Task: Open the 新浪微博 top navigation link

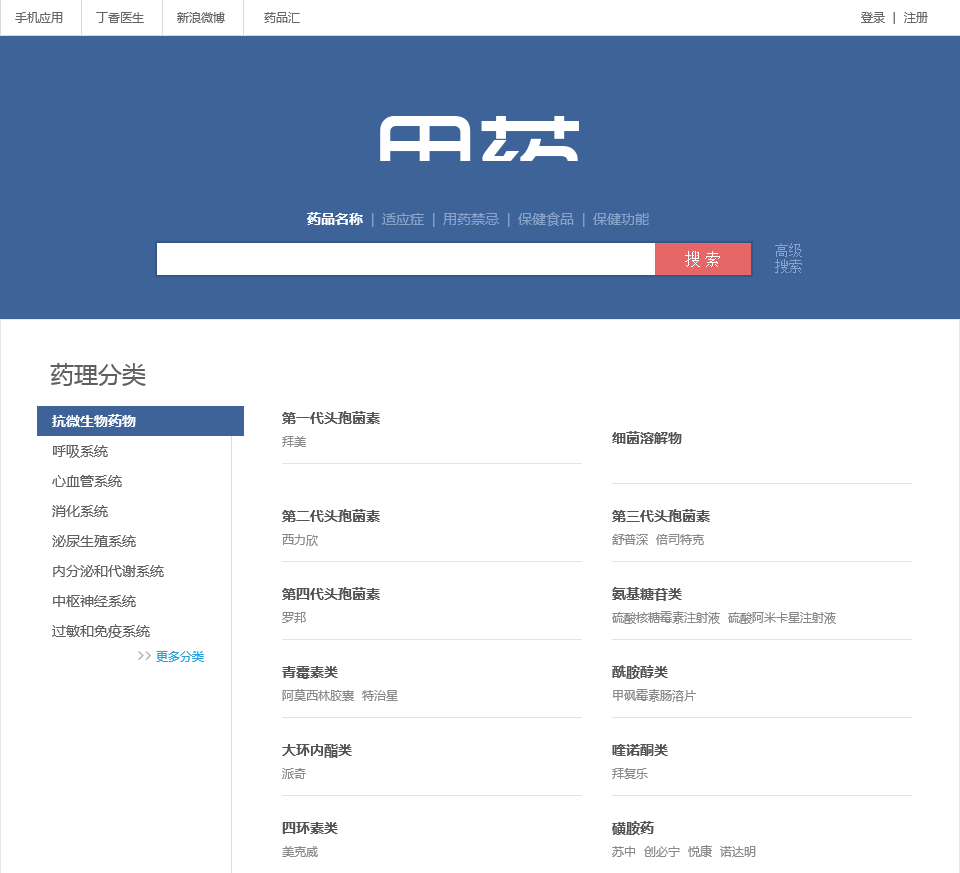Action: [201, 18]
